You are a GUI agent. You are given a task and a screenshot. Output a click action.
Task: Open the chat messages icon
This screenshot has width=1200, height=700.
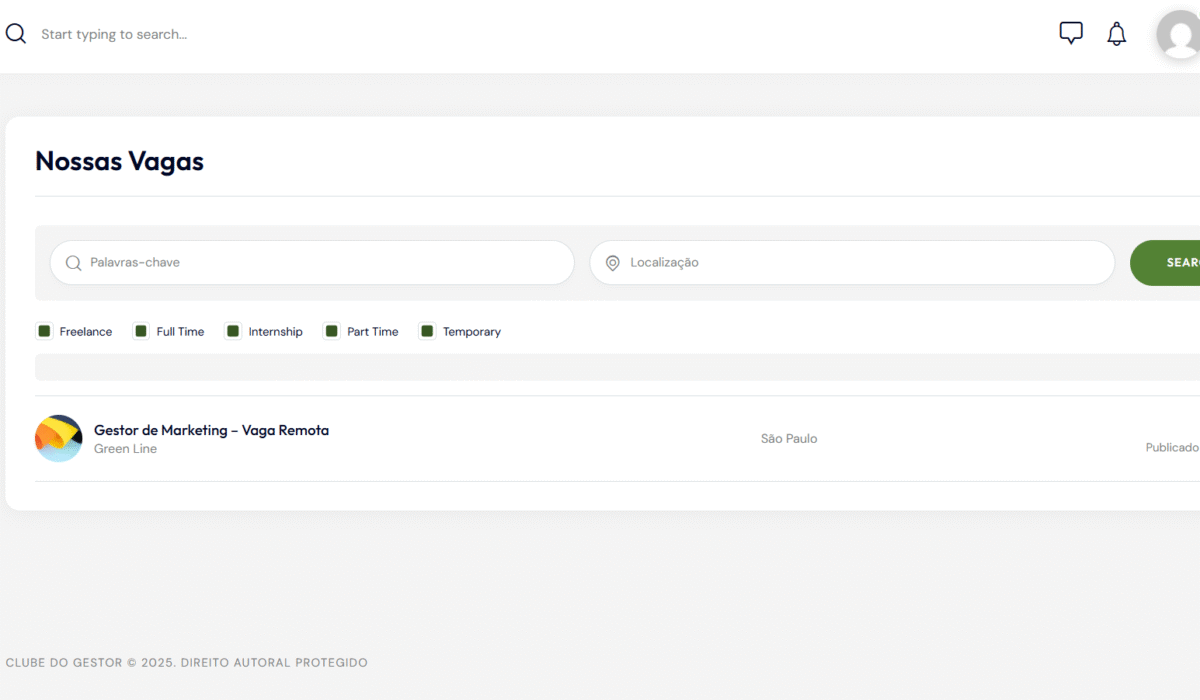[x=1071, y=34]
